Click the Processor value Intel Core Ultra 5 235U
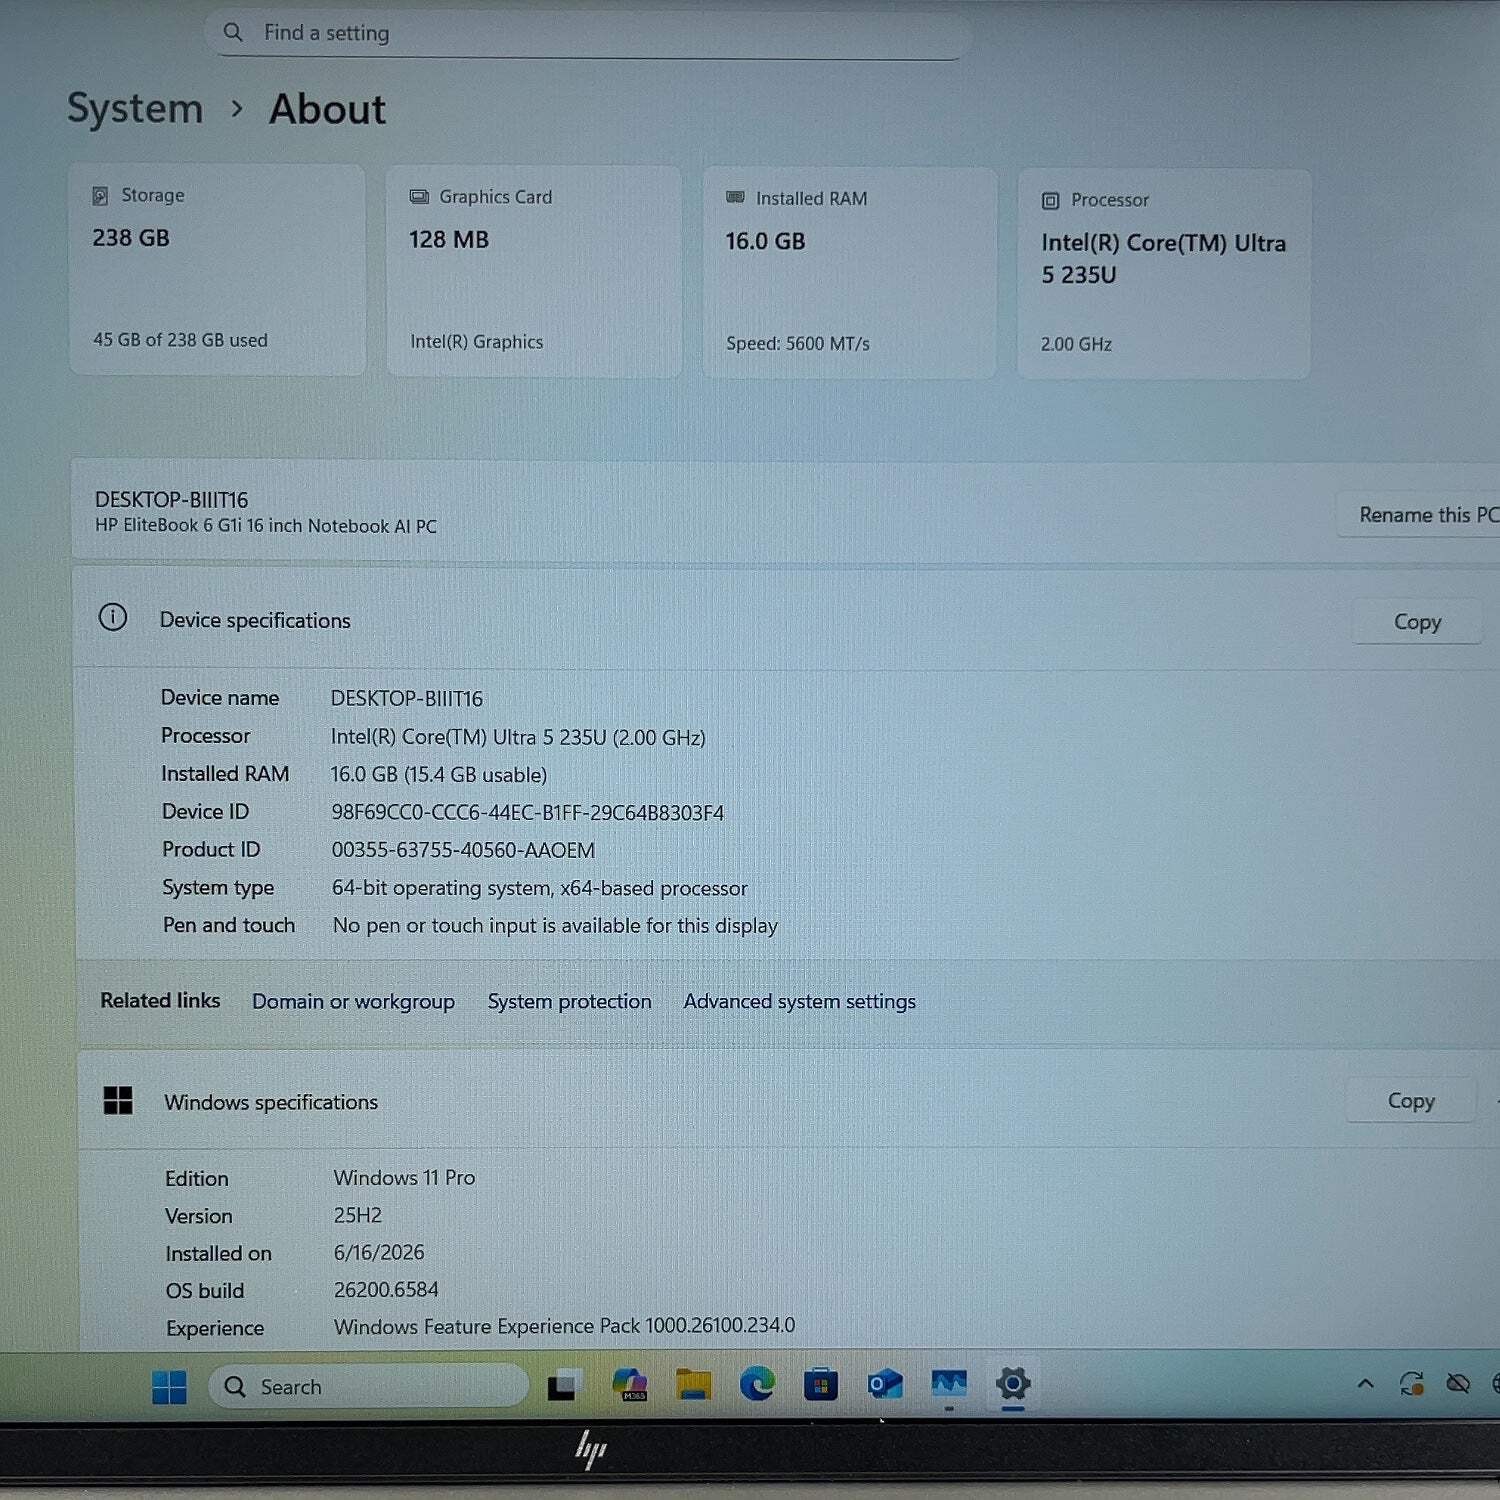Screen dimensions: 1500x1500 pos(518,737)
